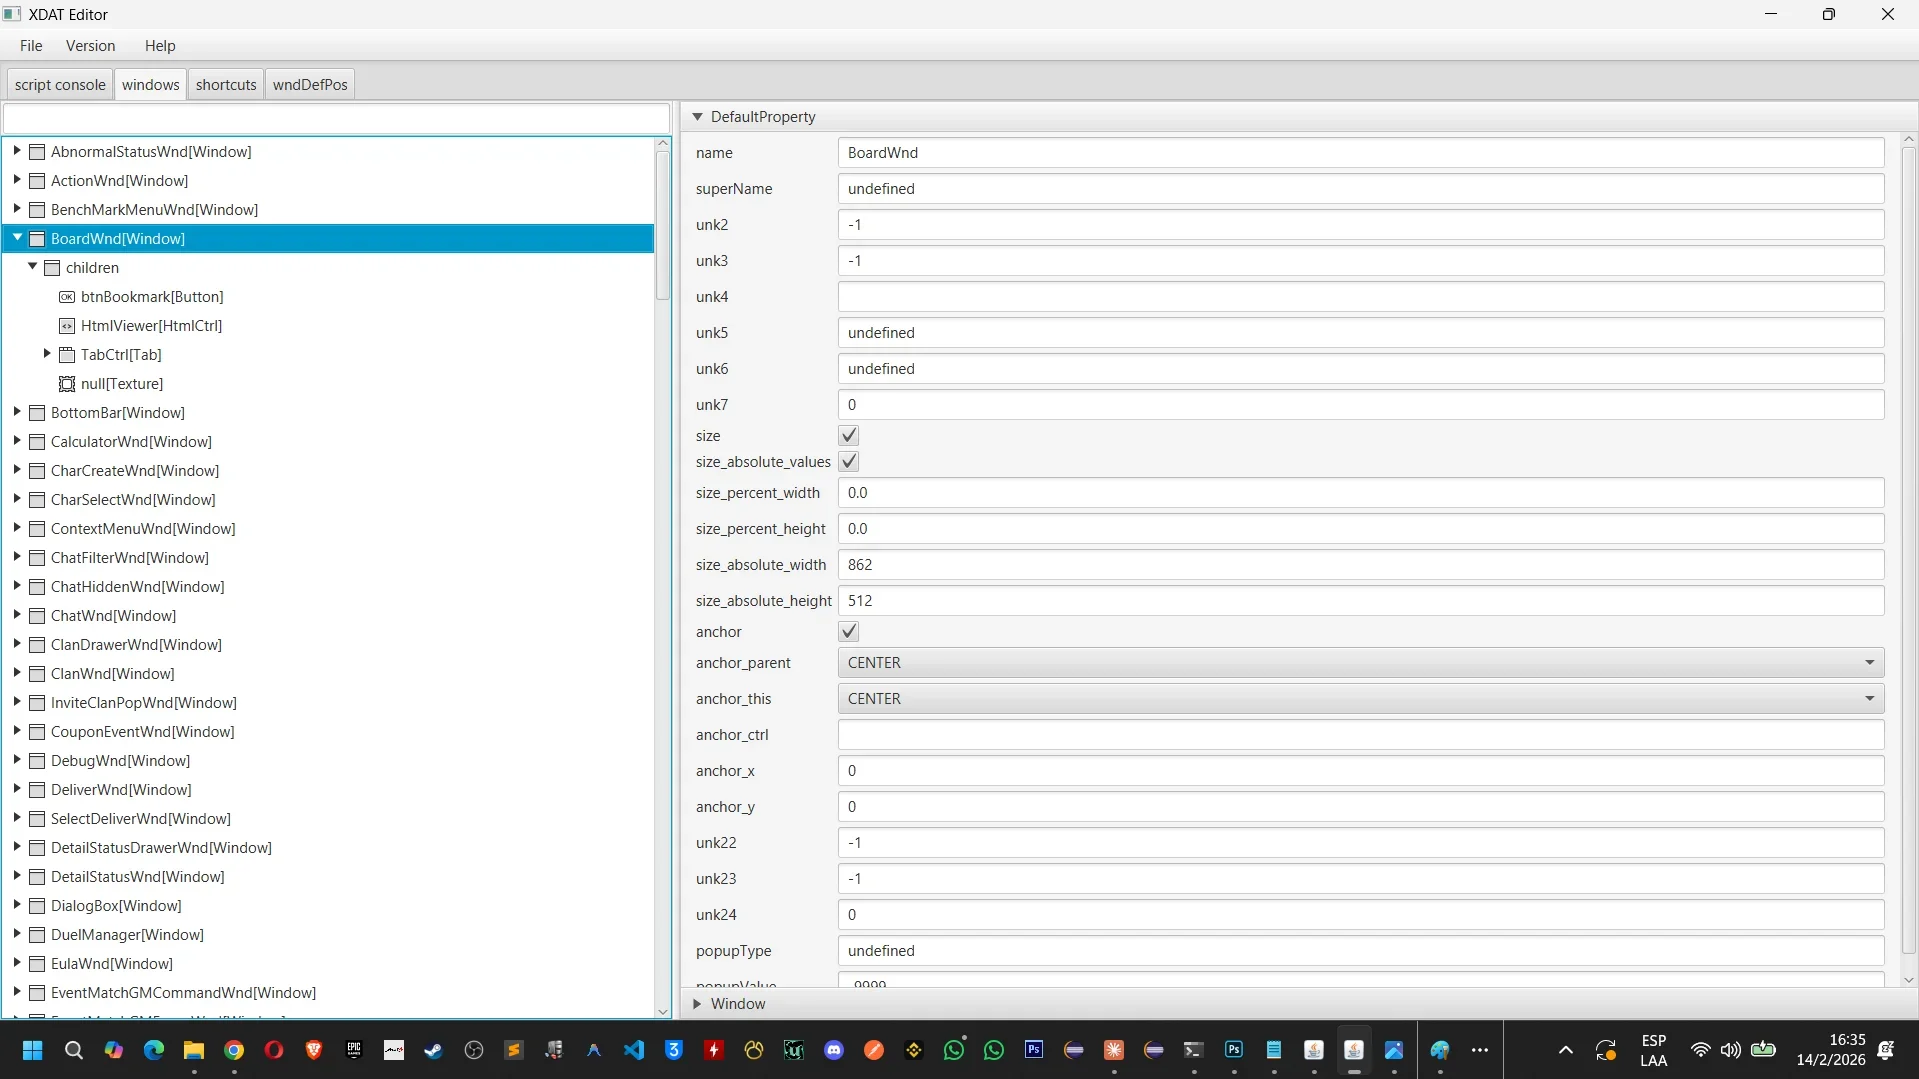Screen dimensions: 1919x1079
Task: Click the HtmlViewer HtmlCtrl icon
Action: (67, 326)
